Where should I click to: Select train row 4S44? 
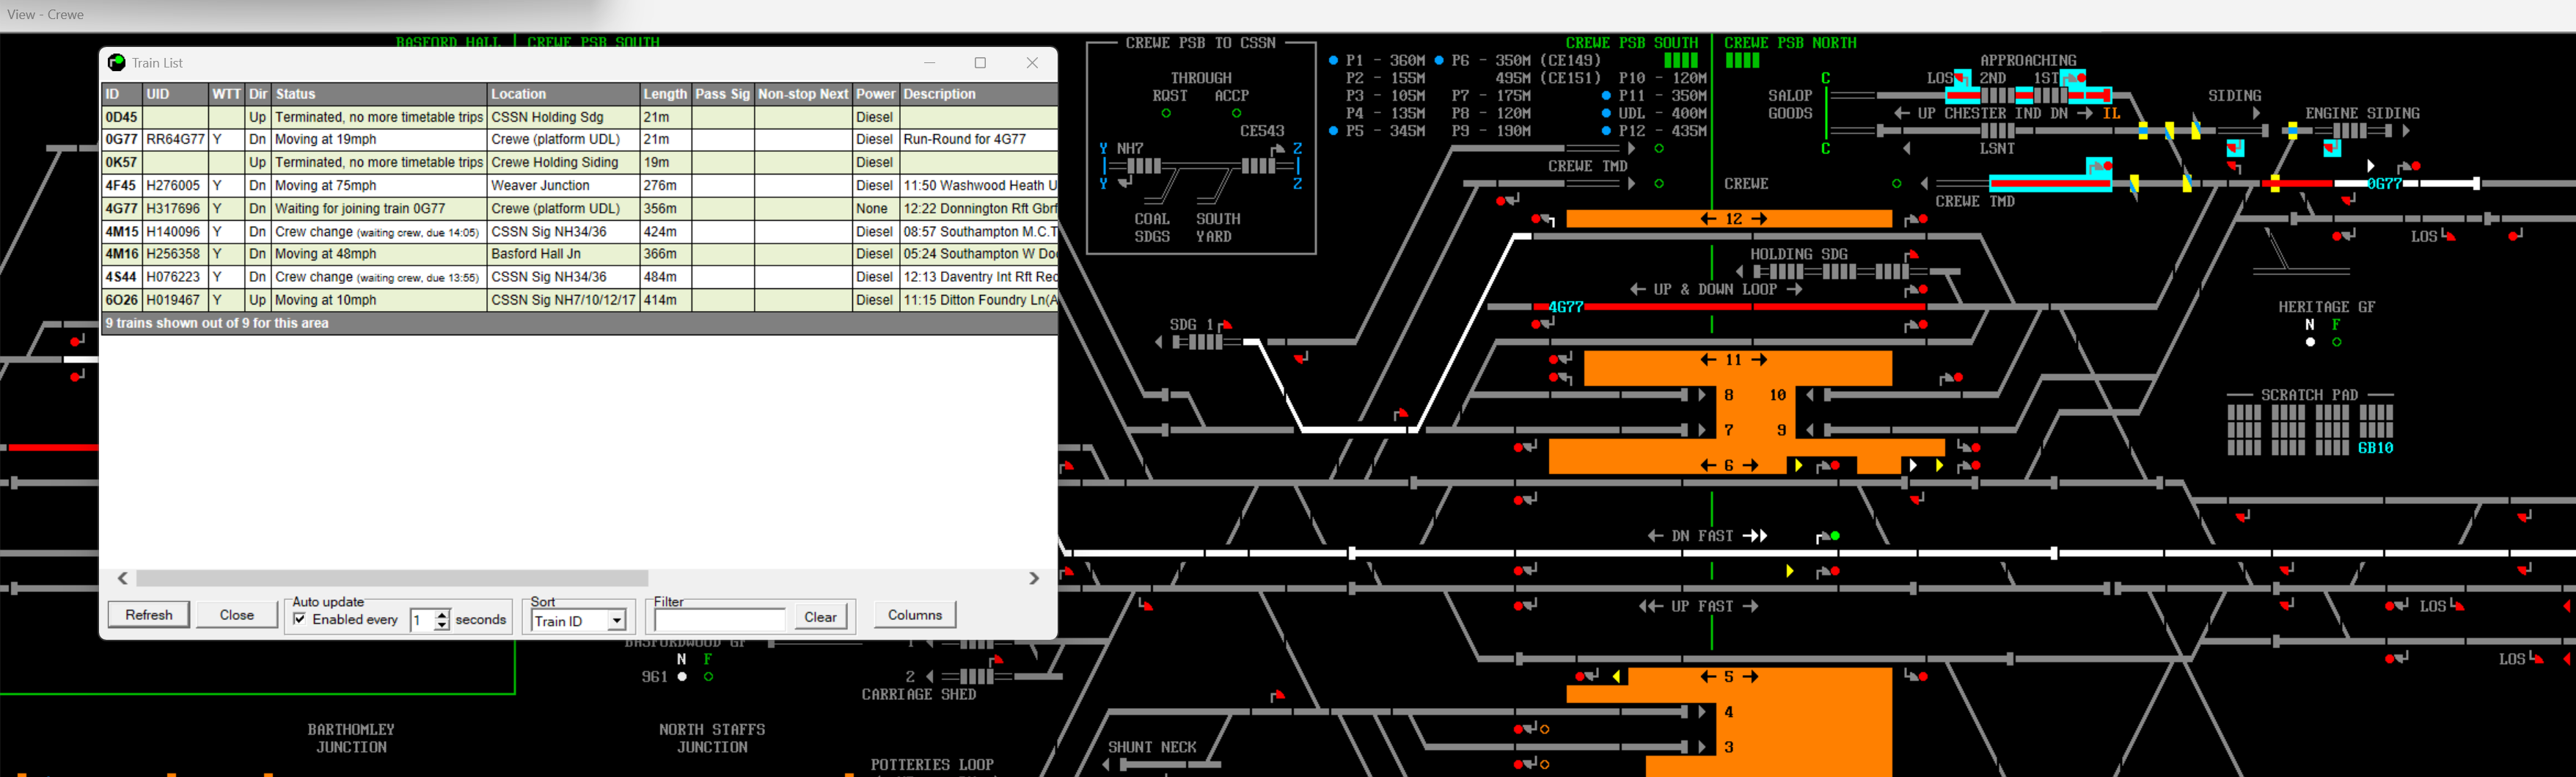(x=580, y=277)
